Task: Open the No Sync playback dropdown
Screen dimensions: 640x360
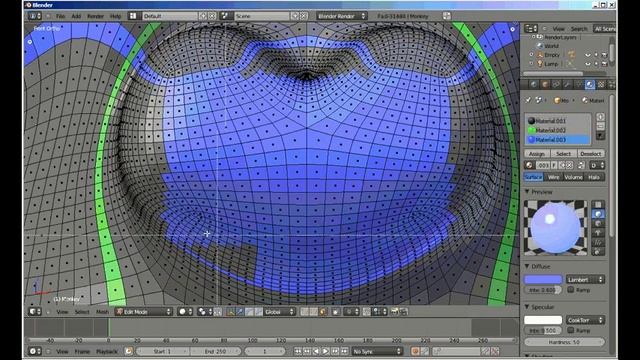Action: pyautogui.click(x=377, y=351)
